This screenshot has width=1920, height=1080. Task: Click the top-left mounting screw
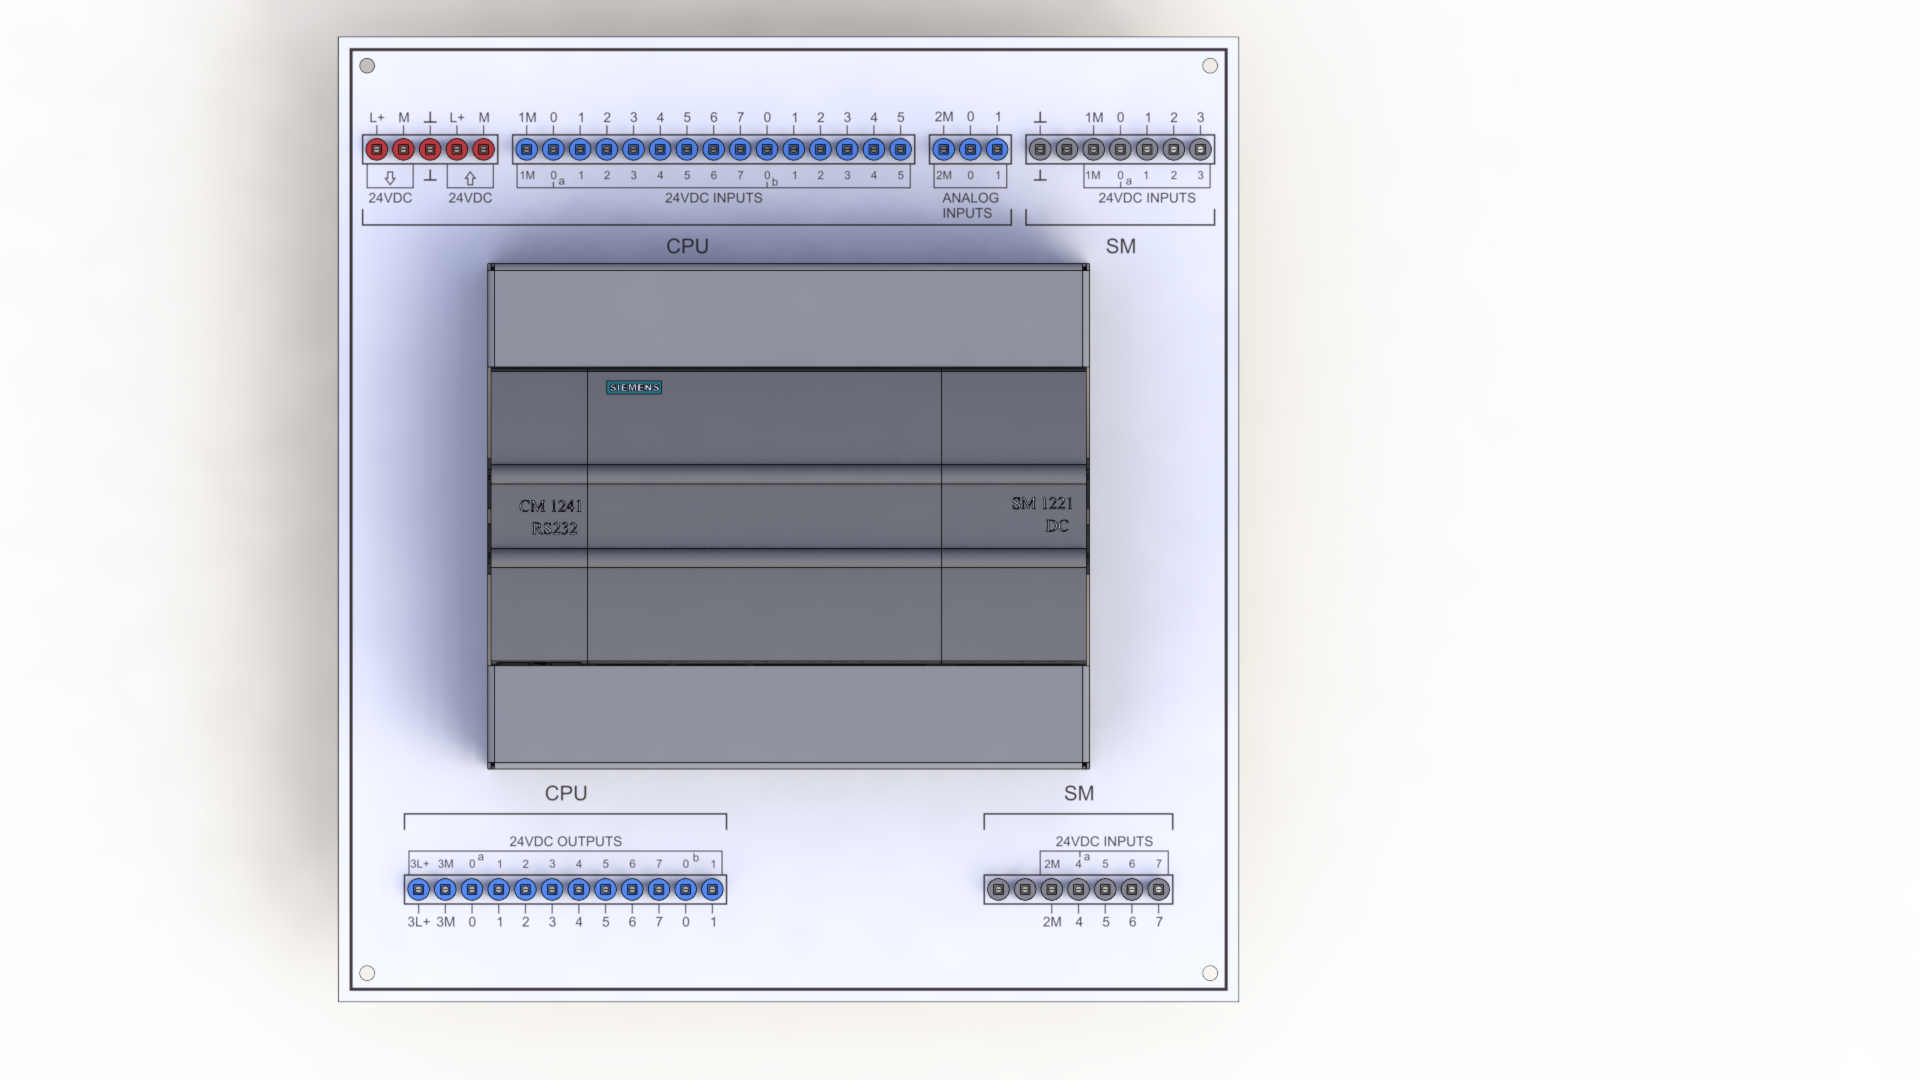[367, 66]
